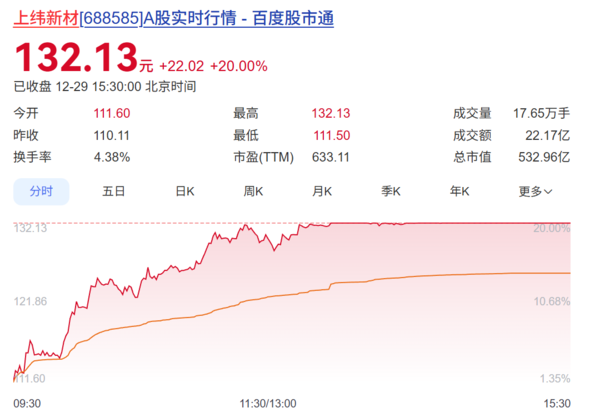This screenshot has height=418, width=600.
Task: Click the 1.35% chart axis label
Action: click(x=555, y=379)
